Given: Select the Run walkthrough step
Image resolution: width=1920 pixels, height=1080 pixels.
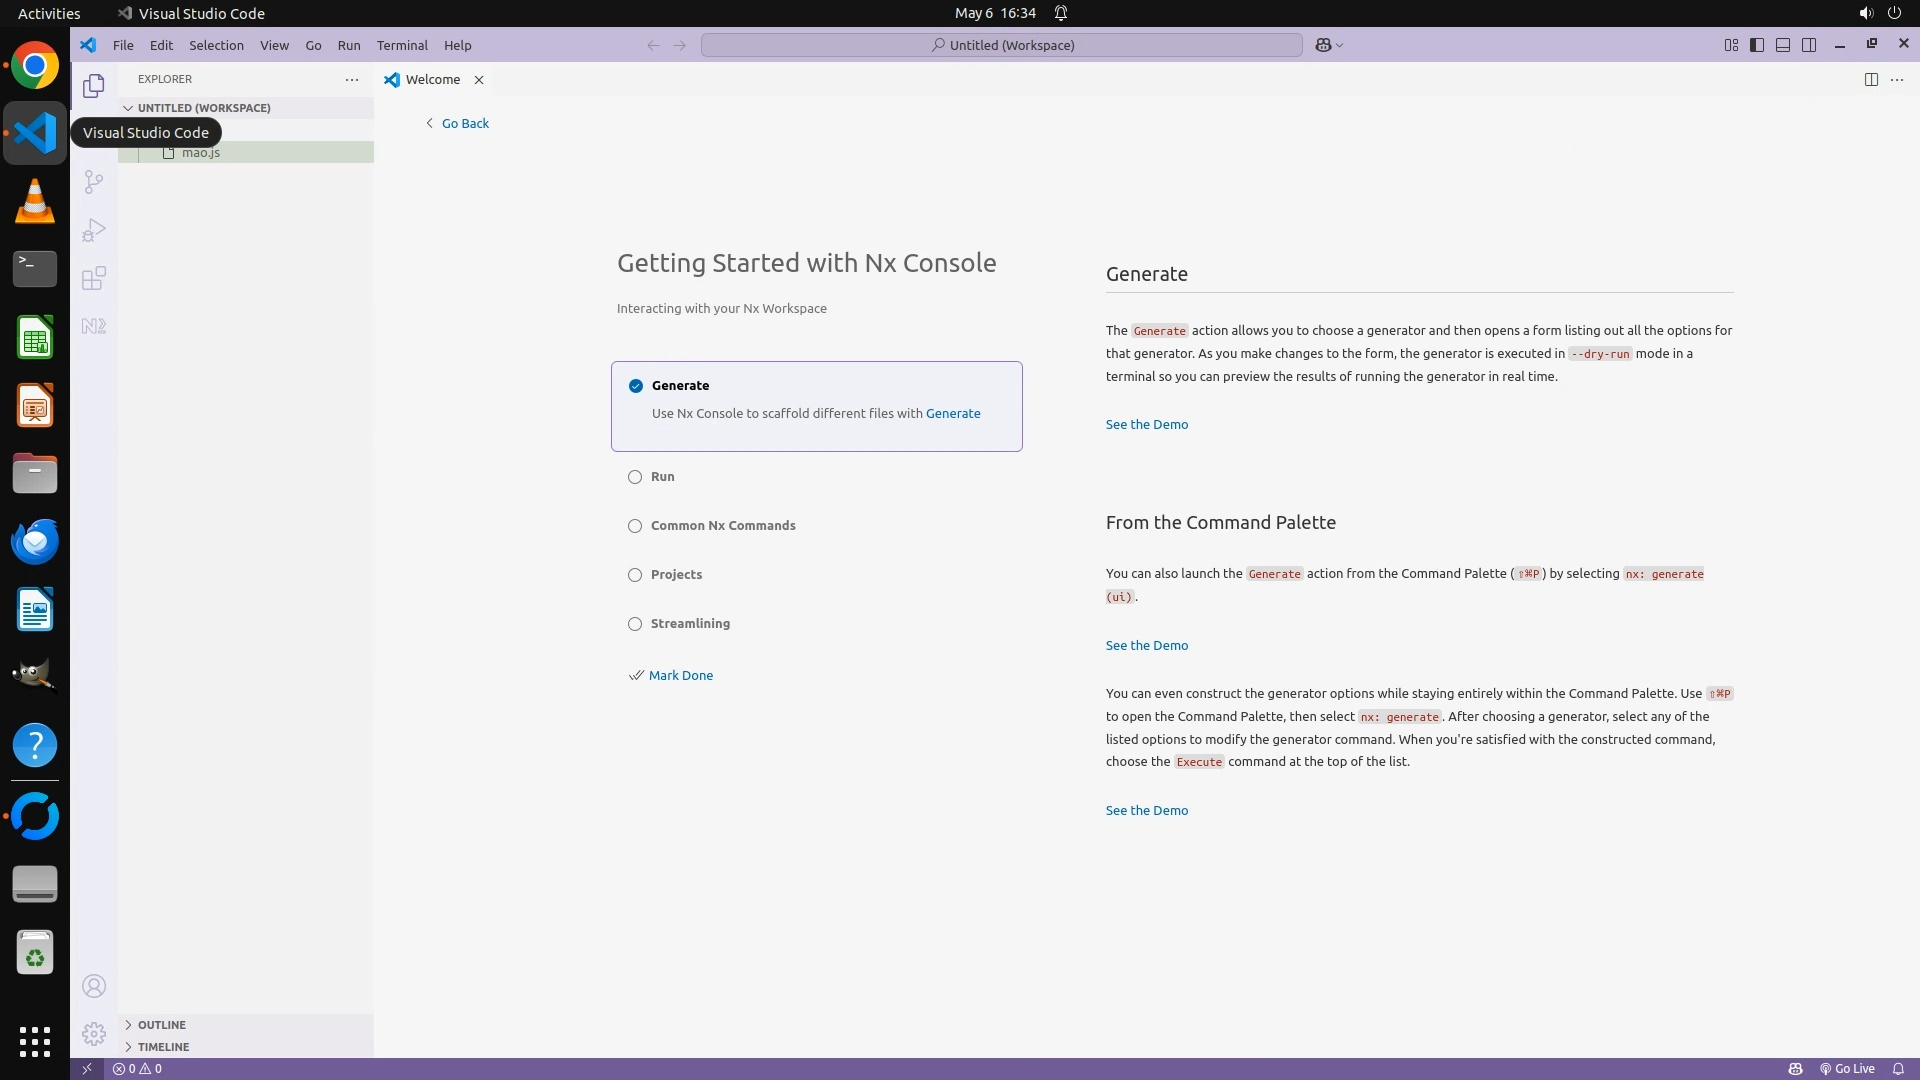Looking at the screenshot, I should pyautogui.click(x=662, y=477).
